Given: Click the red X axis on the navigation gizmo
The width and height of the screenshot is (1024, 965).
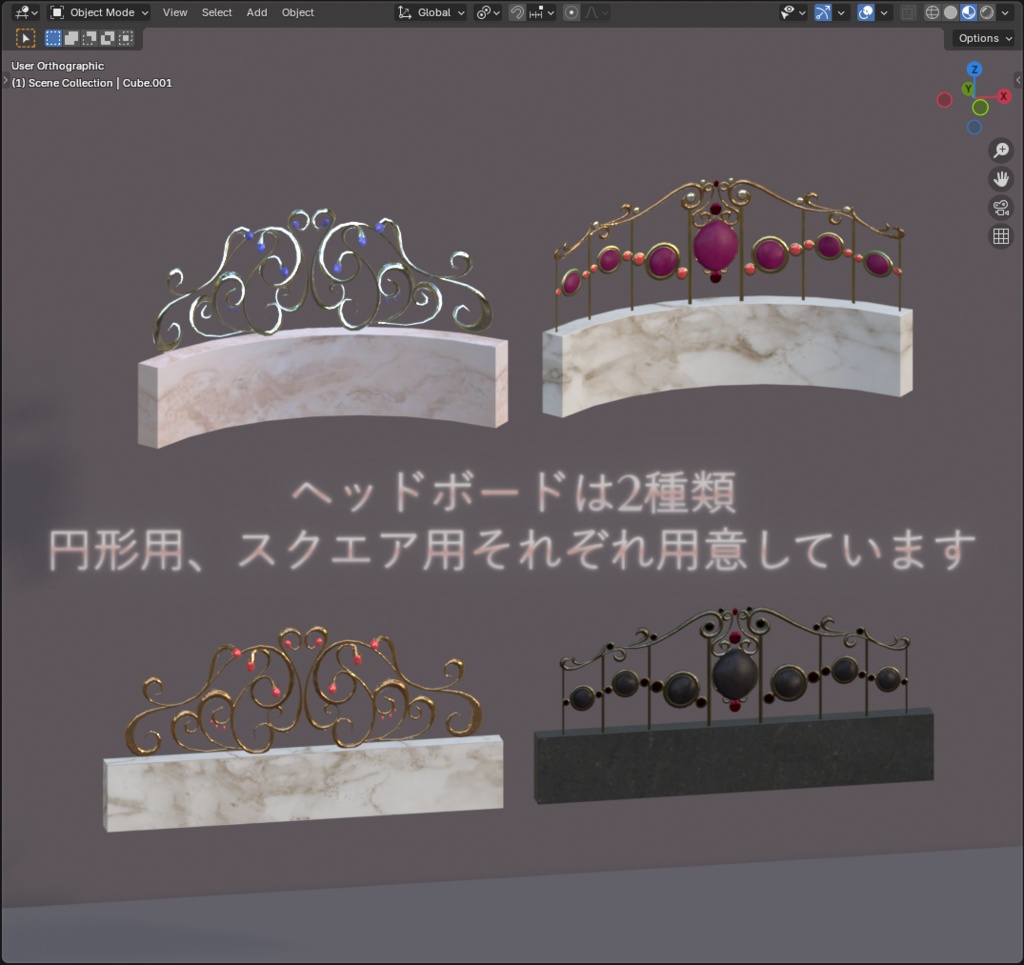Looking at the screenshot, I should (1003, 96).
